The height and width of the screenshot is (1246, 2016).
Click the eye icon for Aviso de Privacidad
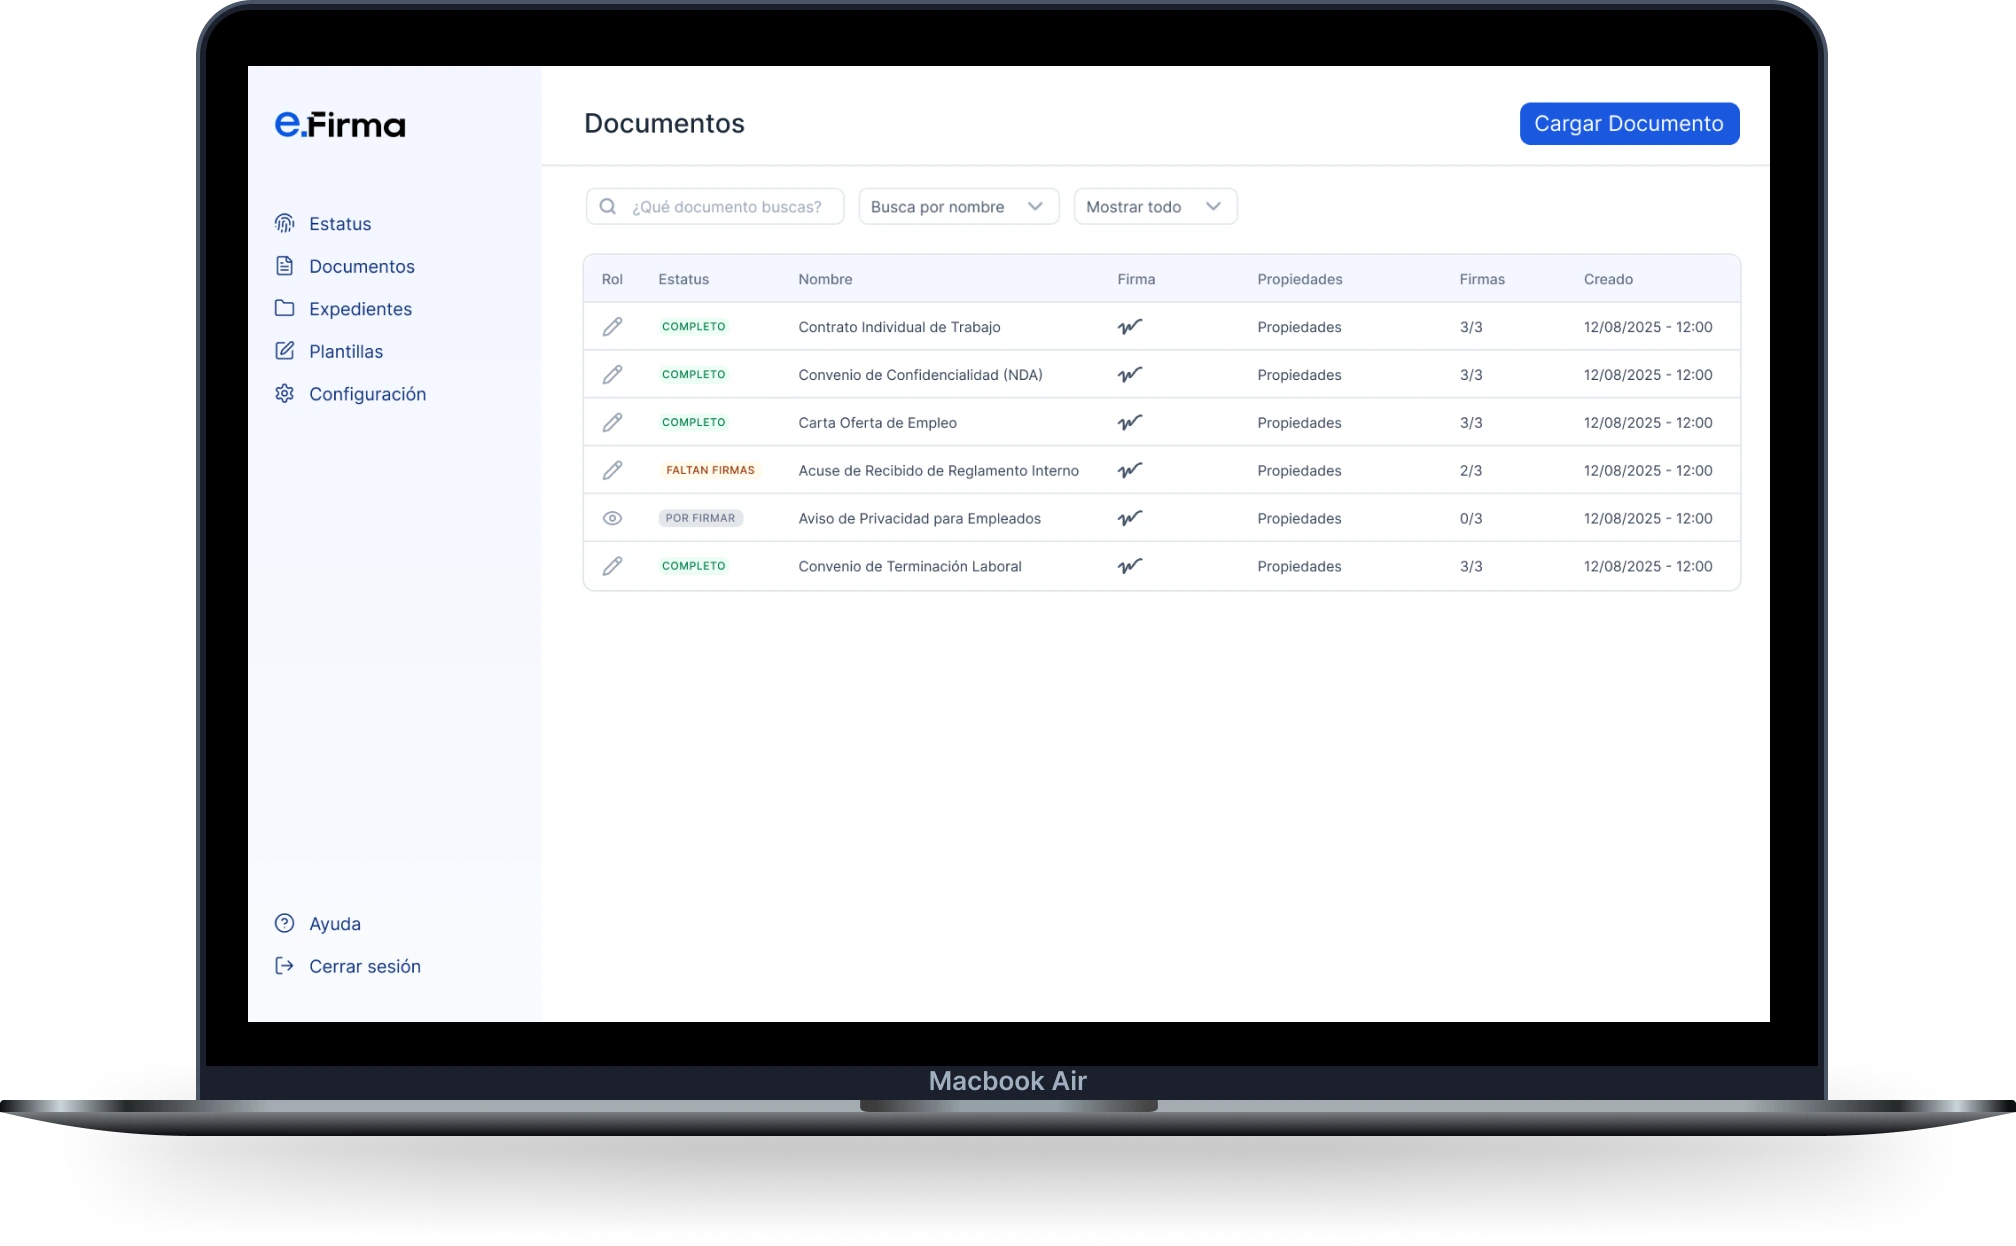[x=612, y=518]
